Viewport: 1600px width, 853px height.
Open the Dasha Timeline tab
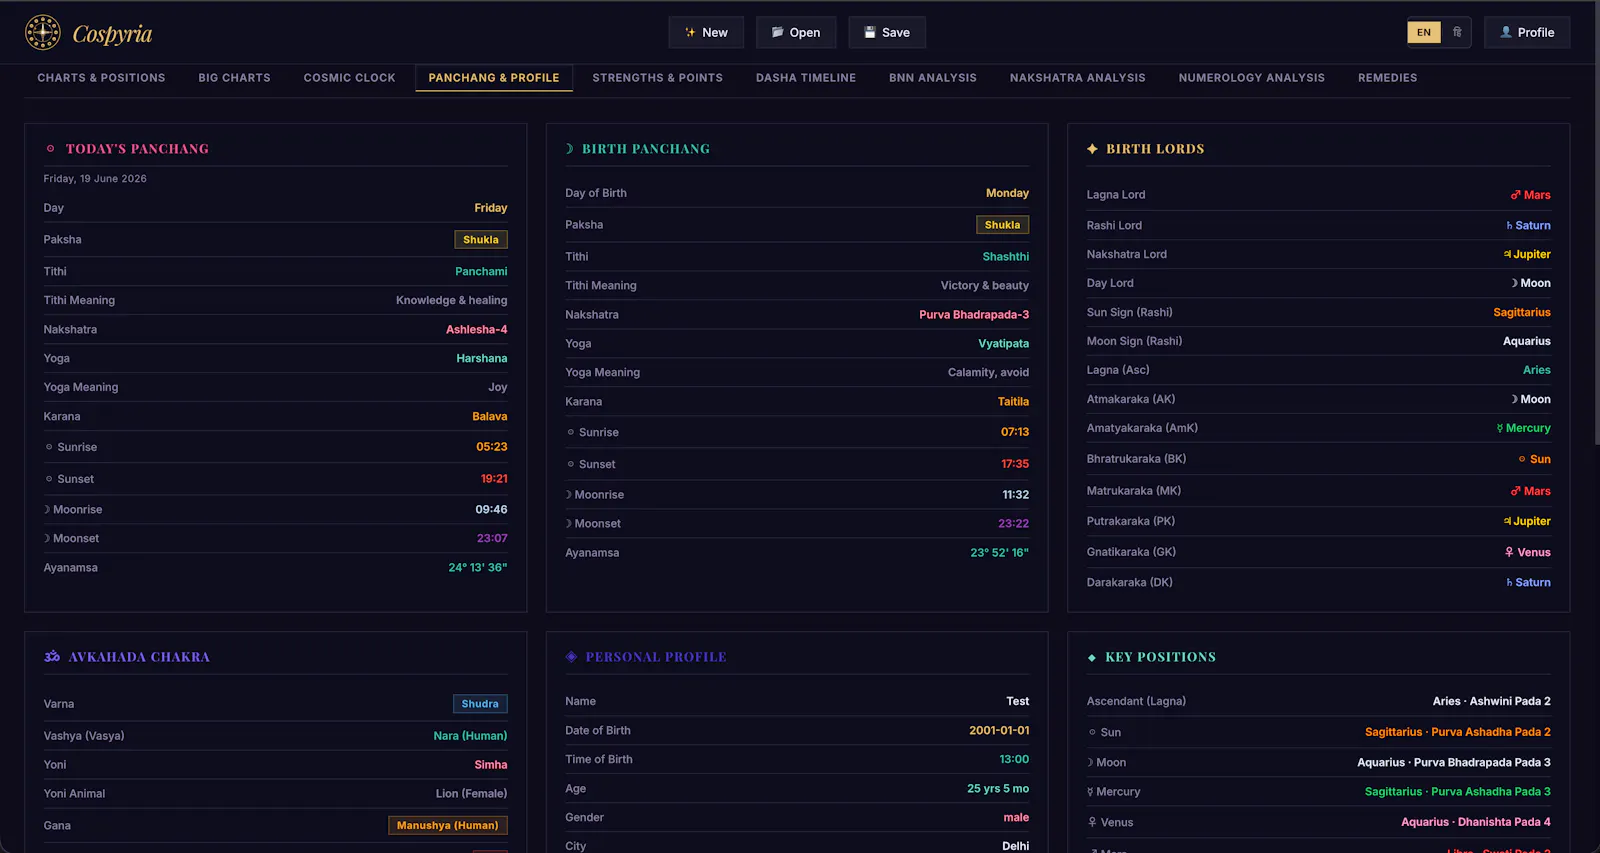tap(806, 78)
